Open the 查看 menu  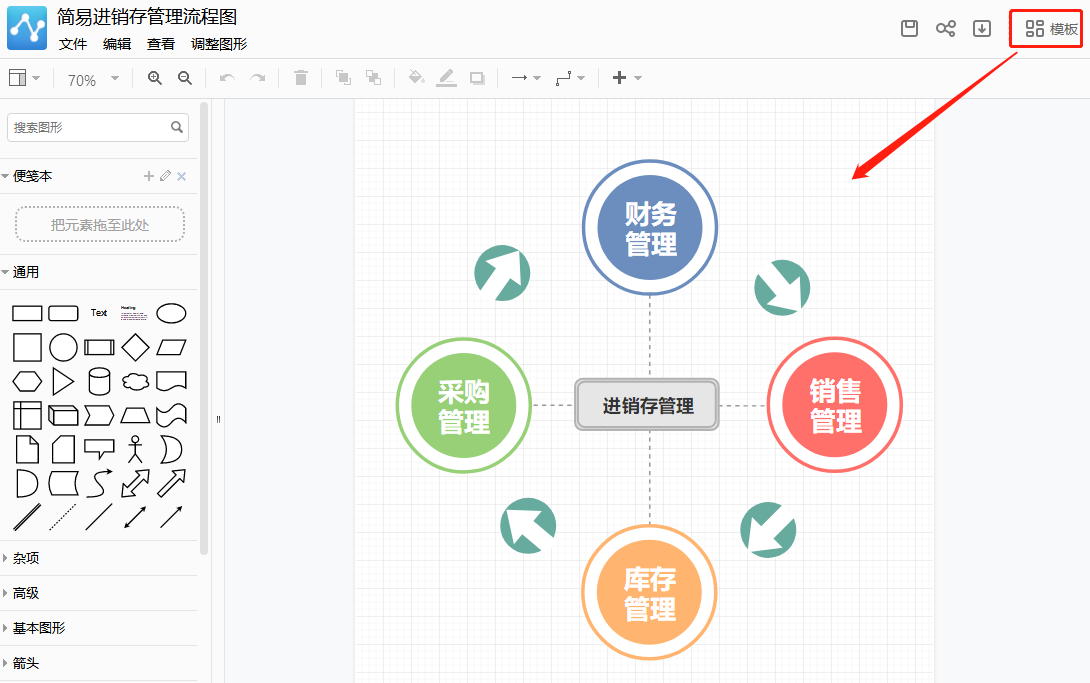coord(161,44)
